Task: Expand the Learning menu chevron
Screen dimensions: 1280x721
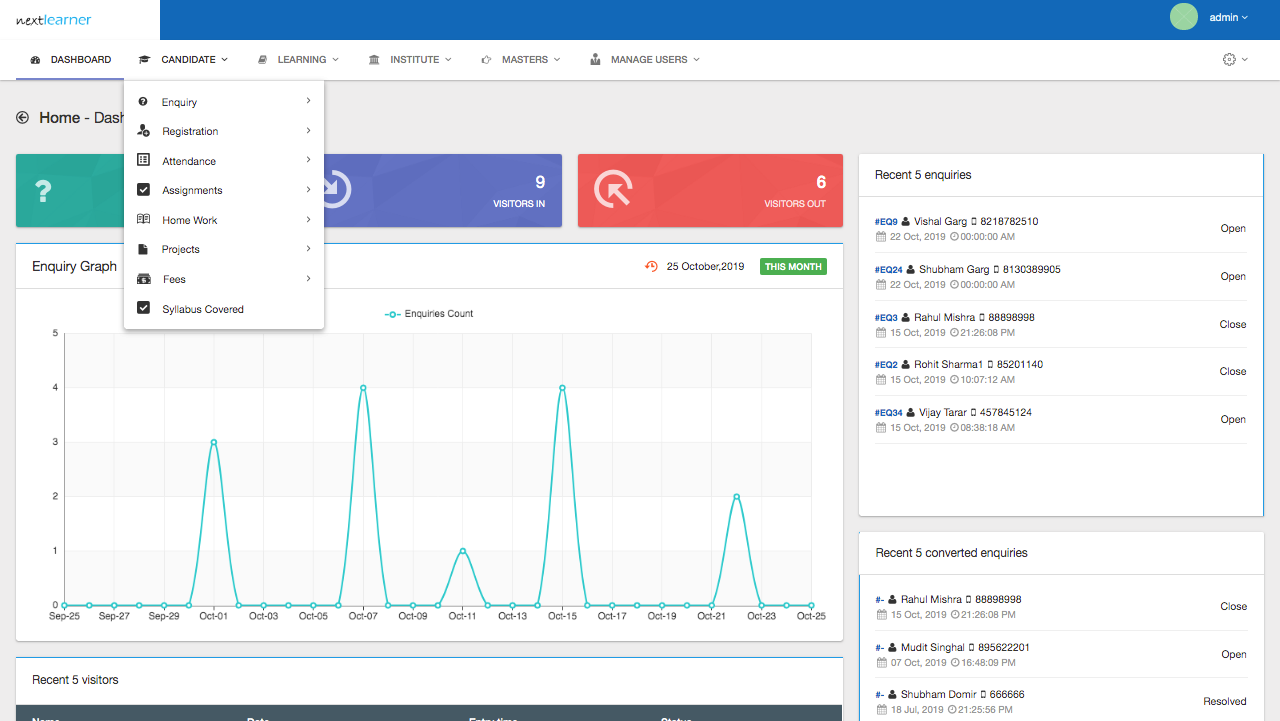Action: pyautogui.click(x=335, y=60)
